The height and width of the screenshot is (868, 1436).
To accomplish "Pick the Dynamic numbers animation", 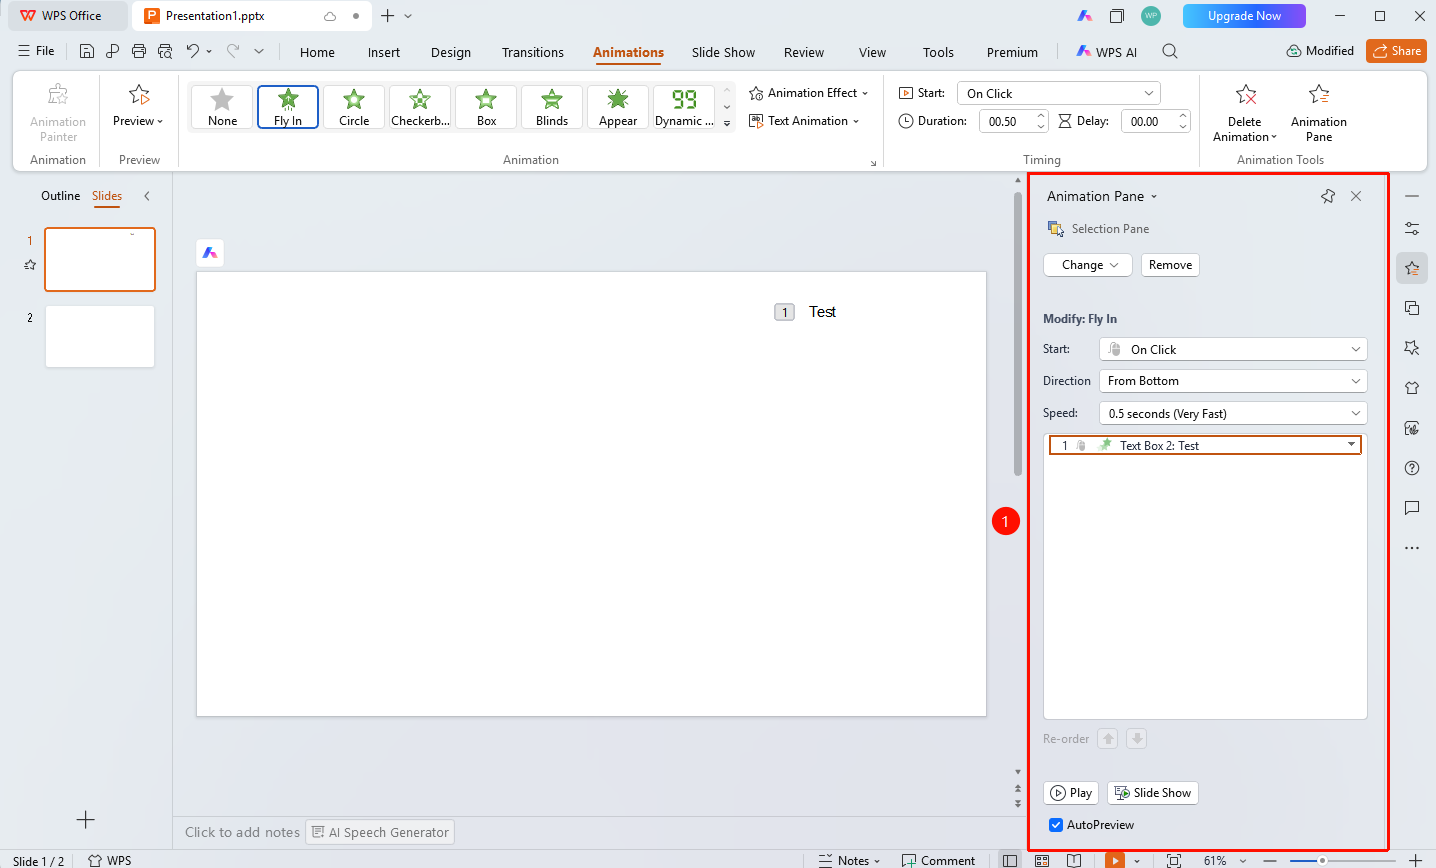I will (x=684, y=107).
